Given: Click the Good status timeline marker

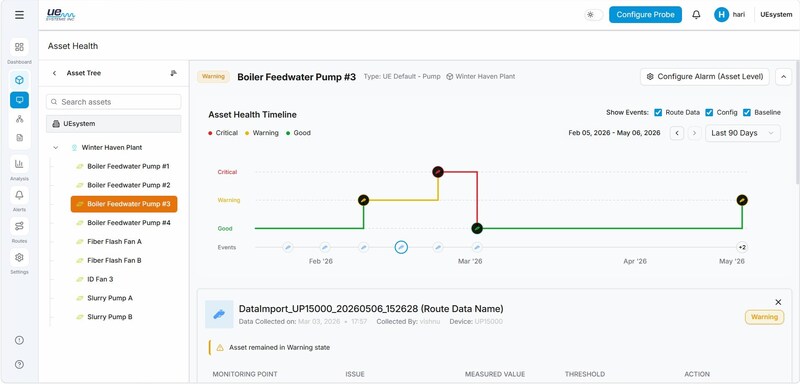Looking at the screenshot, I should 477,228.
